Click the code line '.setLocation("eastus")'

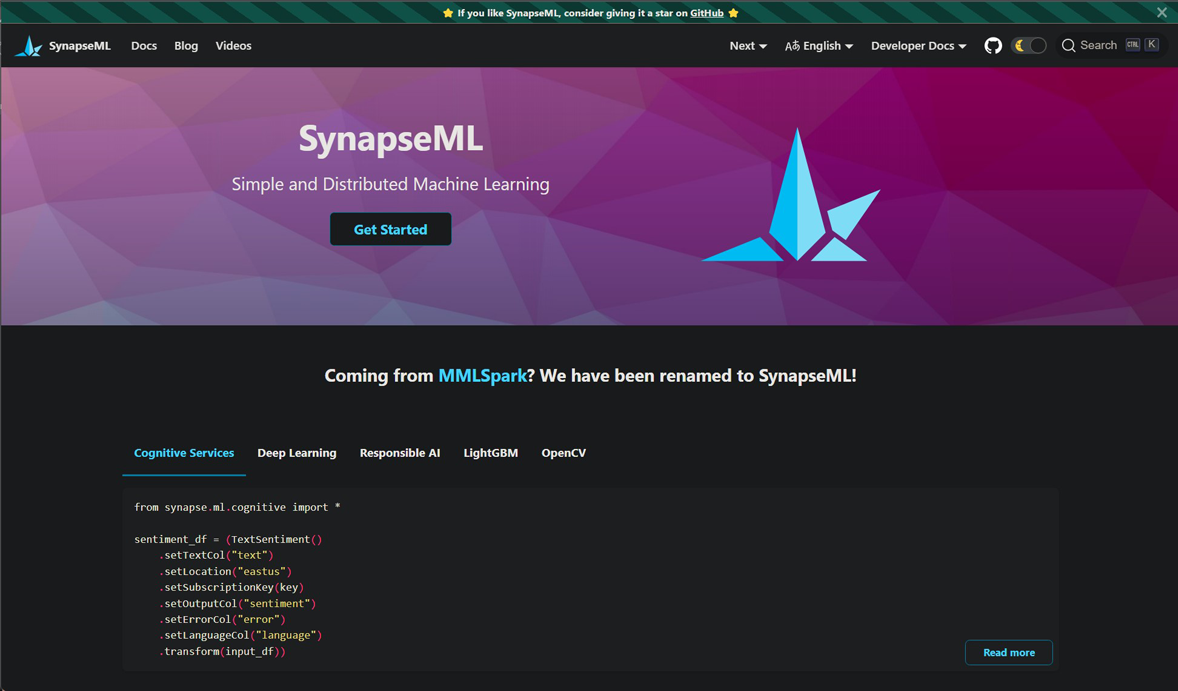tap(225, 572)
